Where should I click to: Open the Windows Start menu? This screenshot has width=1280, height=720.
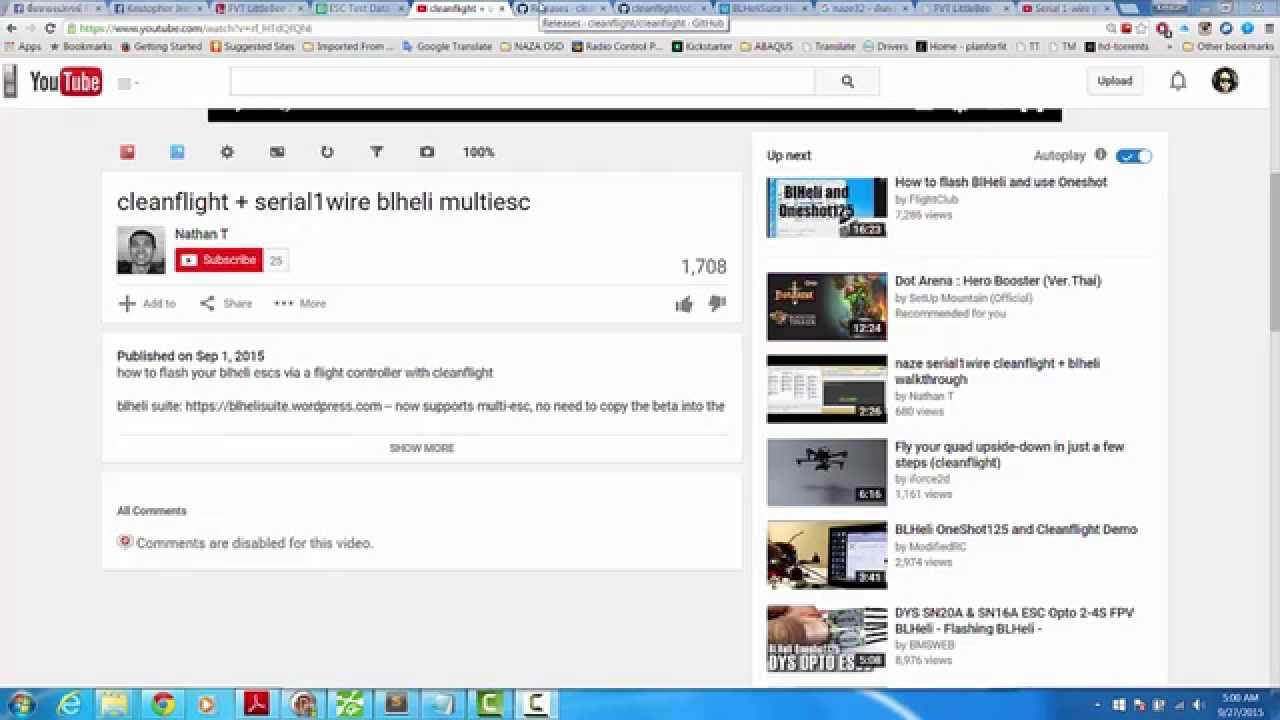pos(20,705)
